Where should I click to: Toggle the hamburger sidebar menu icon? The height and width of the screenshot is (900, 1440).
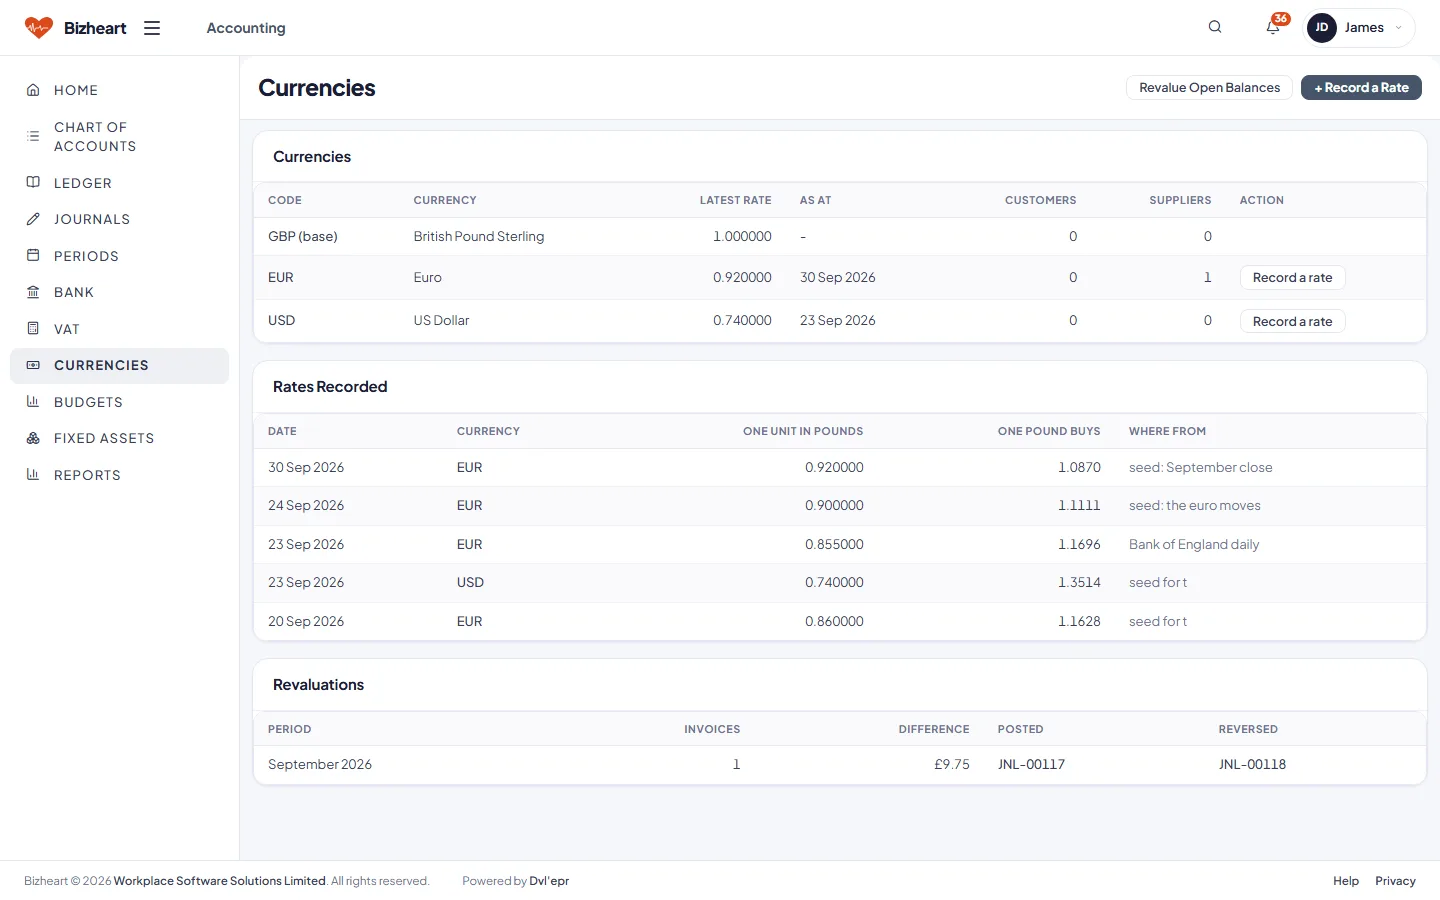[x=152, y=28]
